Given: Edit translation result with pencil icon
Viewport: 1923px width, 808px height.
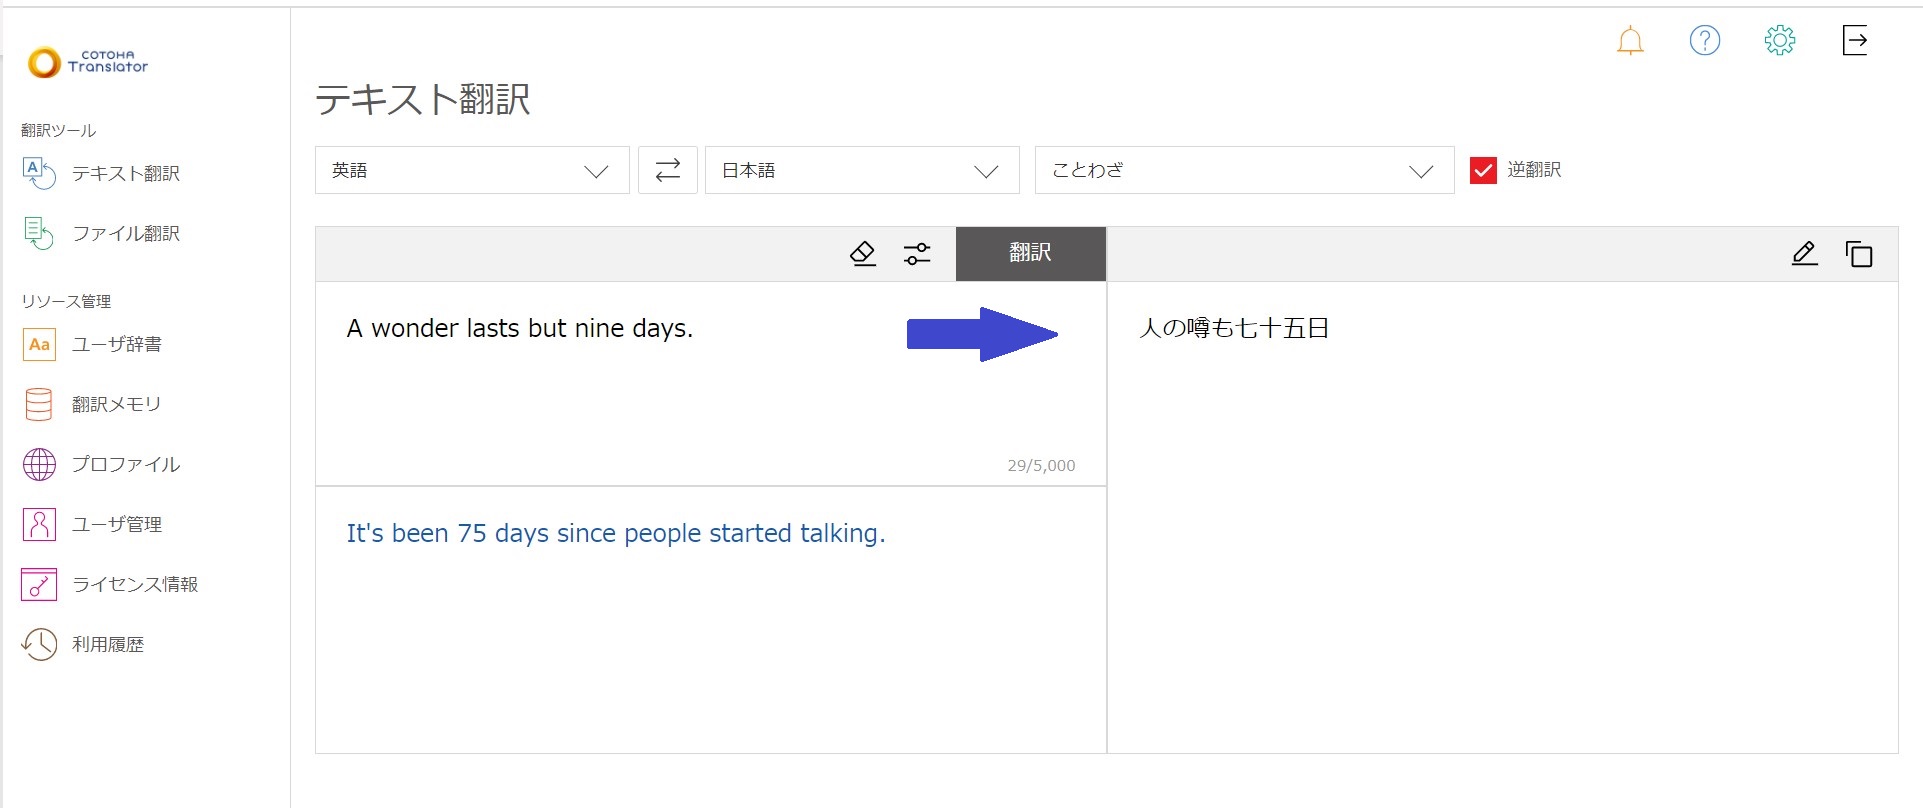Looking at the screenshot, I should [1804, 254].
